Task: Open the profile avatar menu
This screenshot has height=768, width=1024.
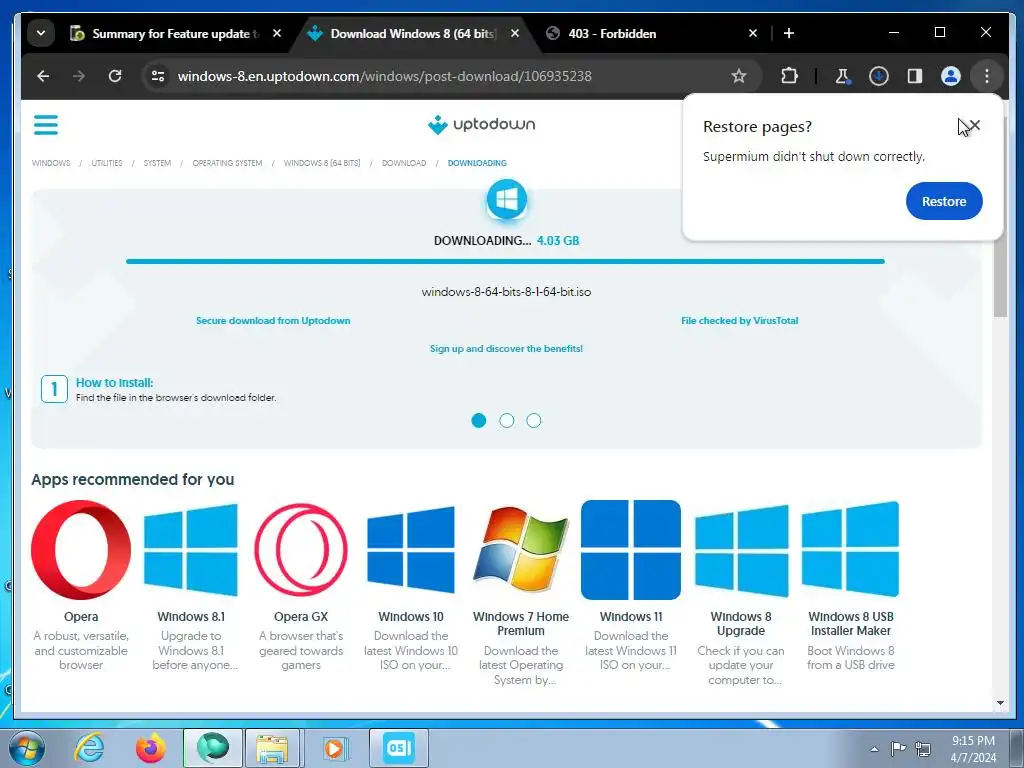Action: (x=950, y=76)
